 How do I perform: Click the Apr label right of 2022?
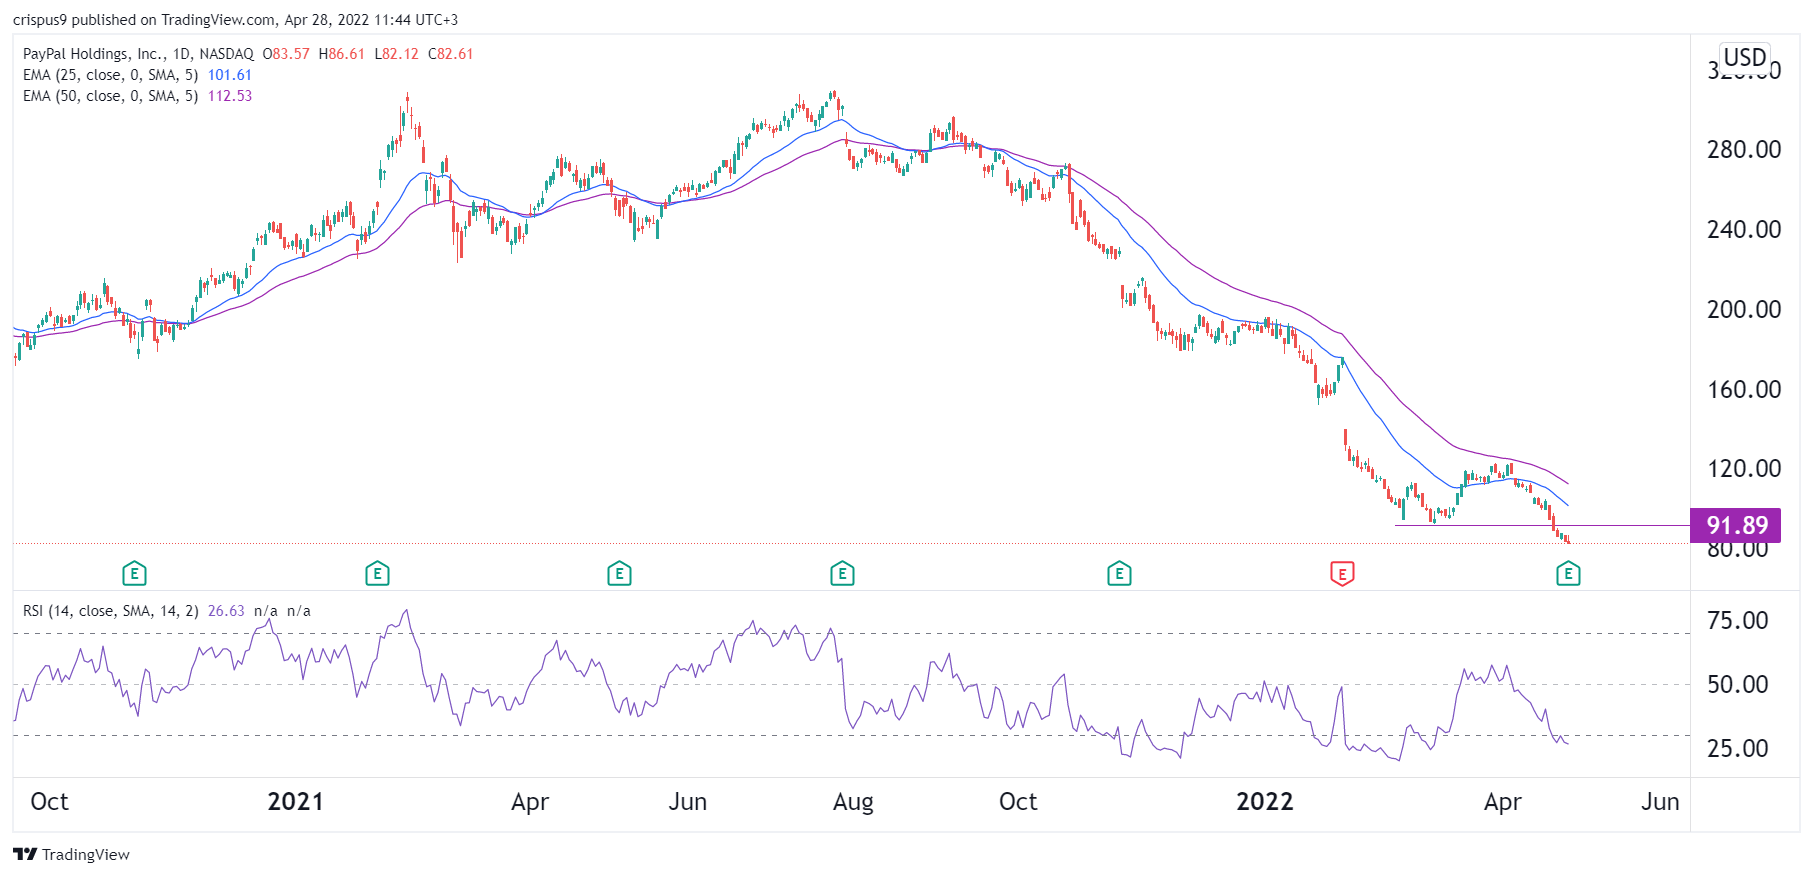1503,802
